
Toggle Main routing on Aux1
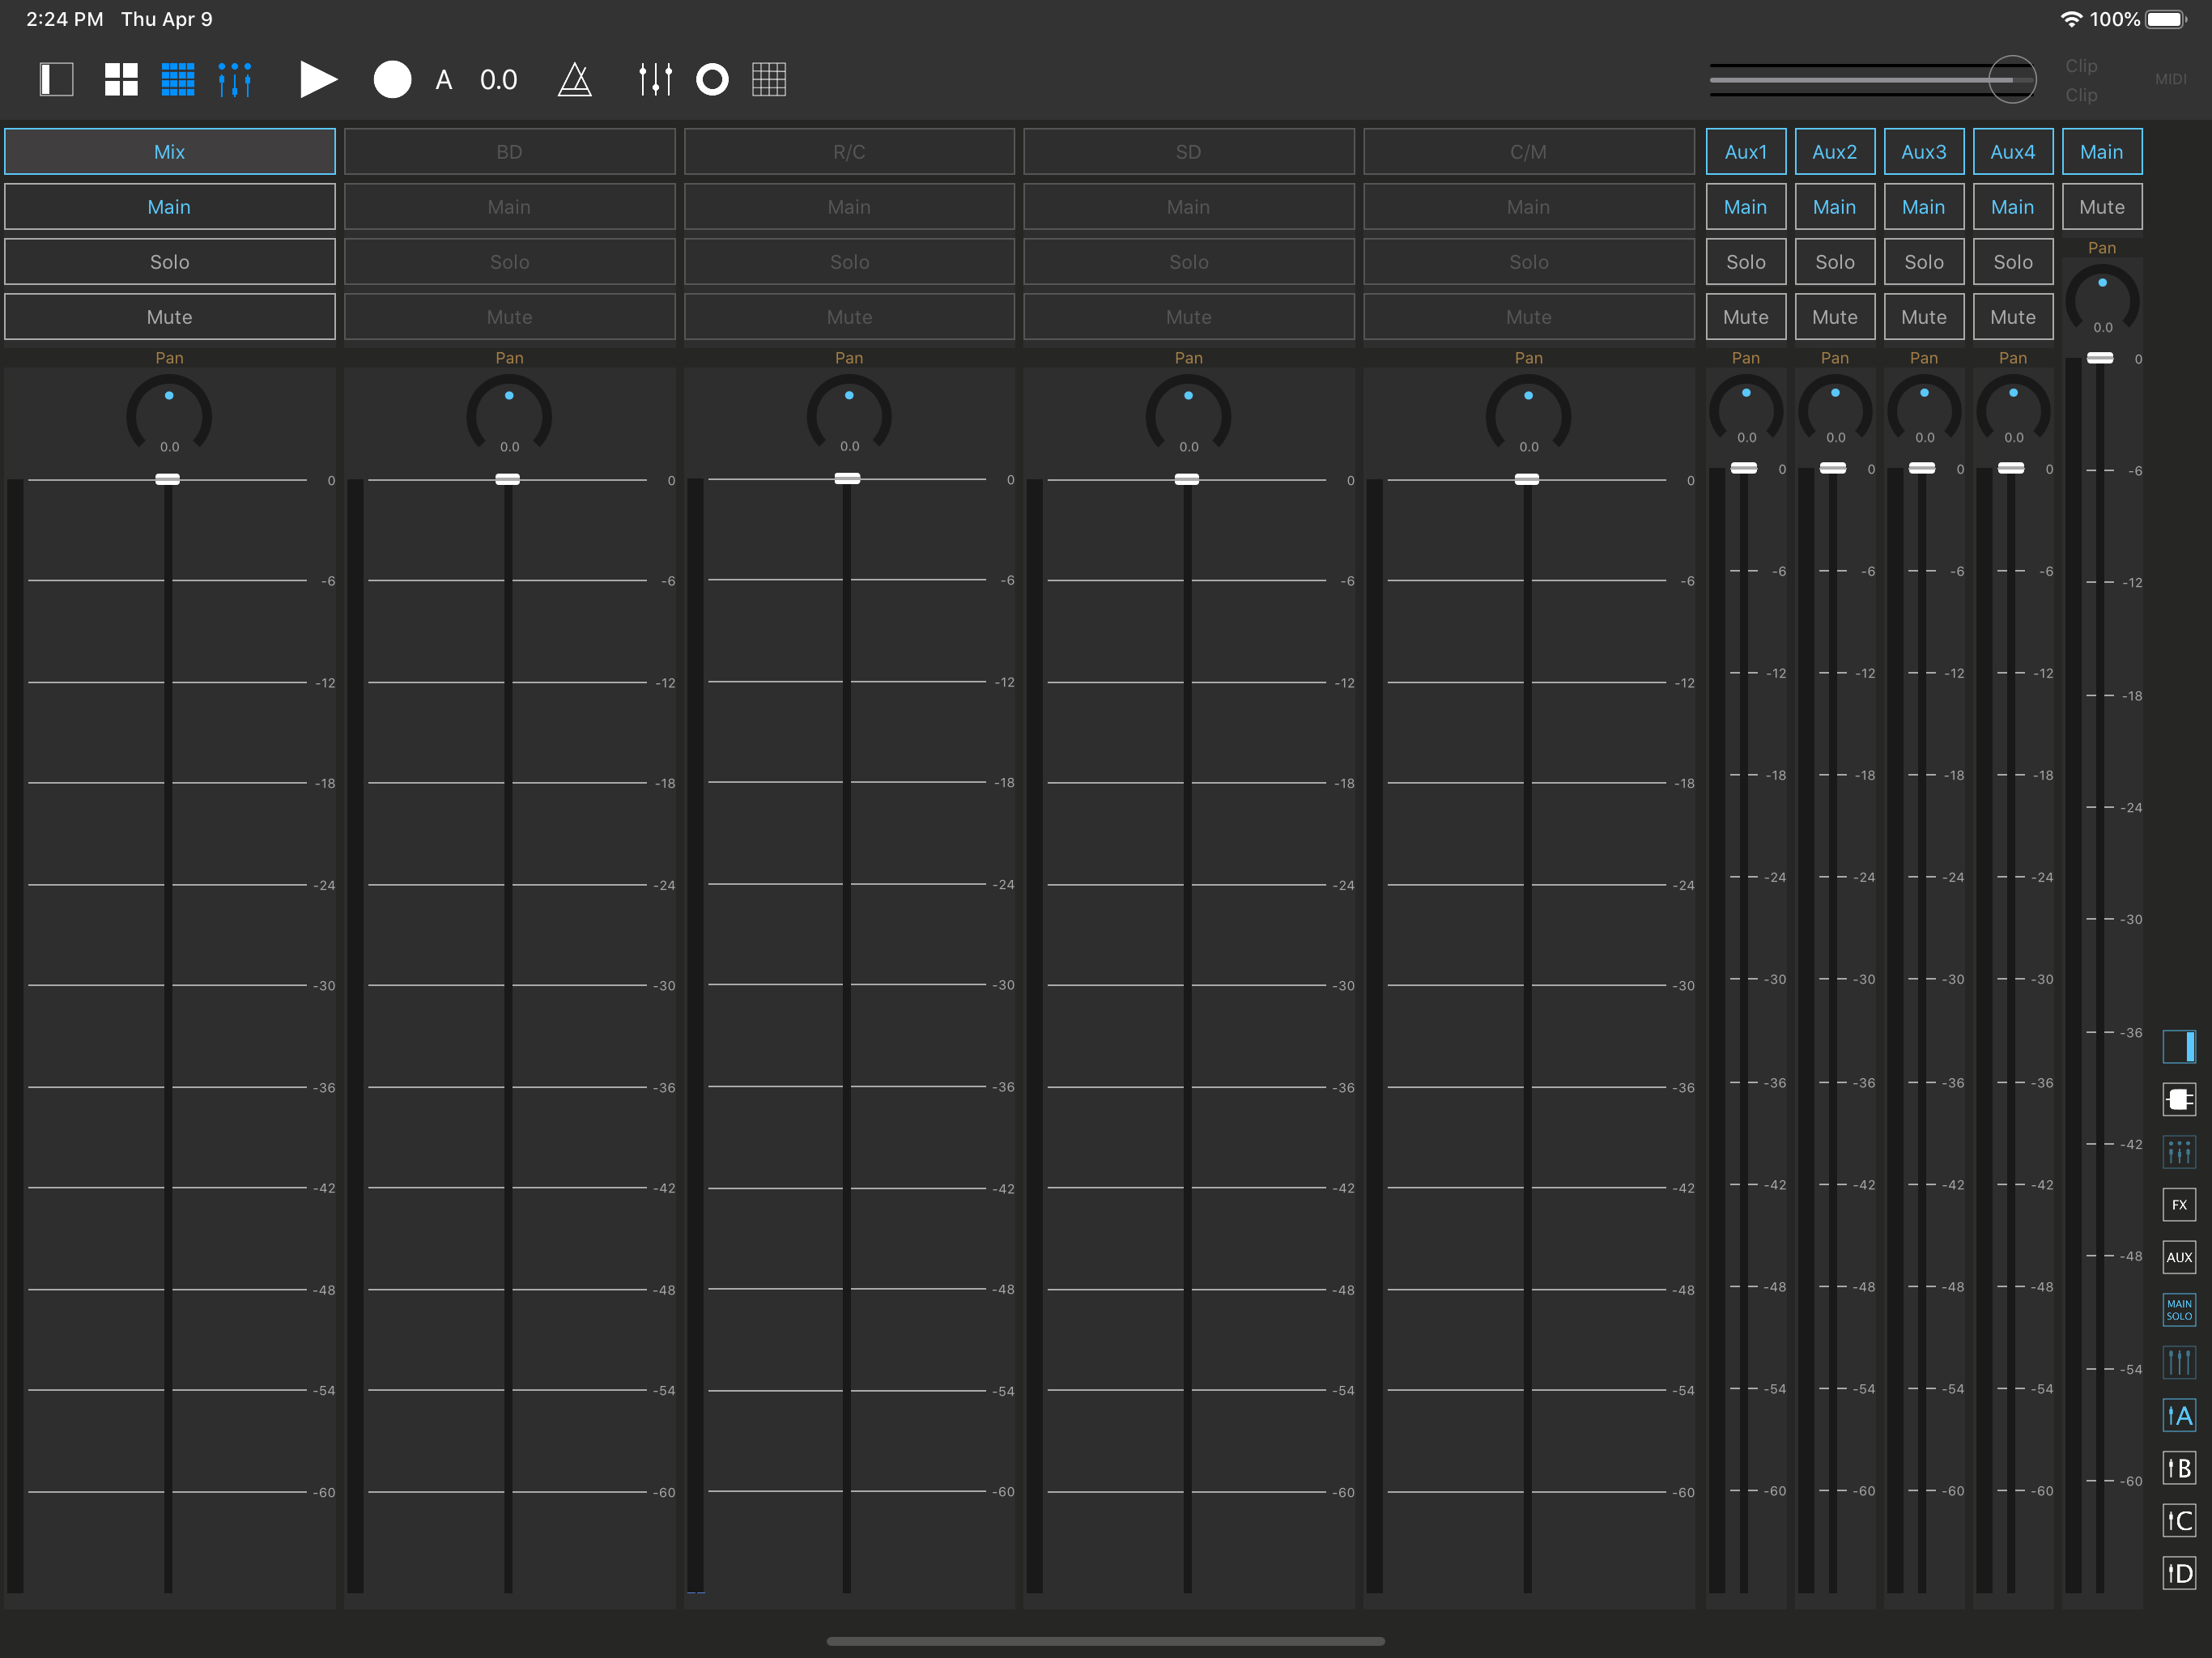pos(1746,207)
